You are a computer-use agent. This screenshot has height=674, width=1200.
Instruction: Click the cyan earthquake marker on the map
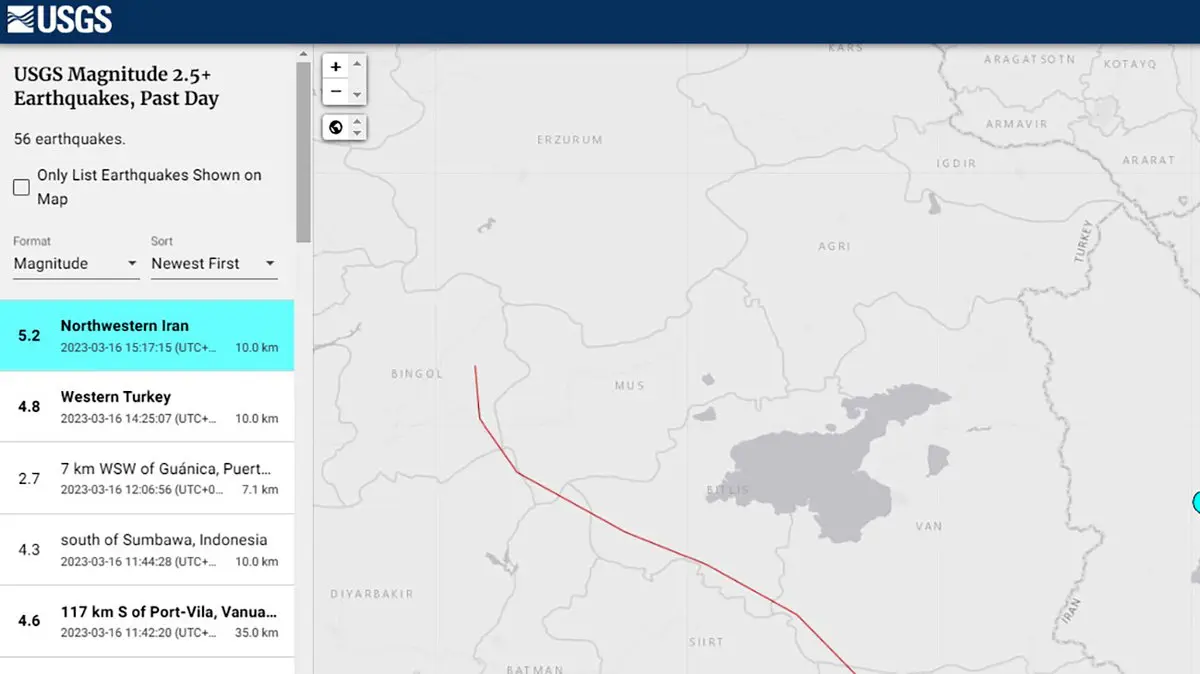click(1196, 502)
